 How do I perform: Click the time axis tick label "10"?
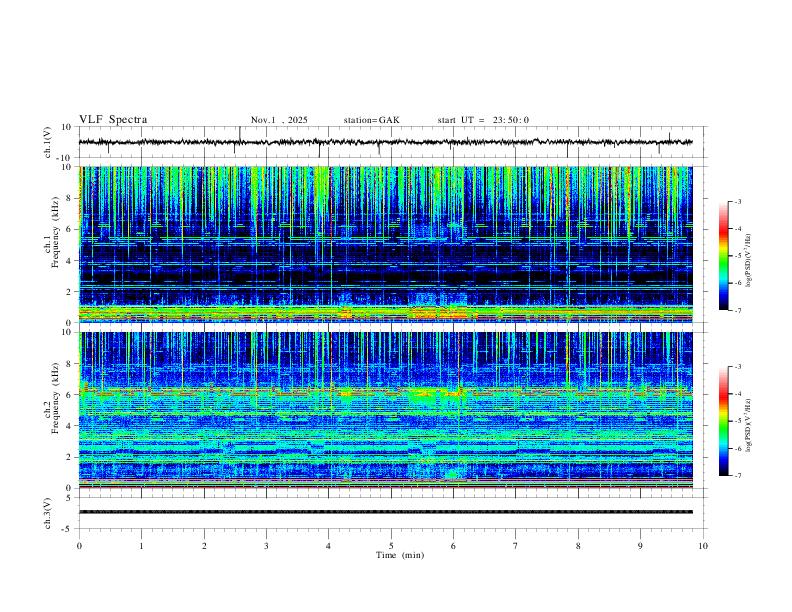tap(703, 546)
